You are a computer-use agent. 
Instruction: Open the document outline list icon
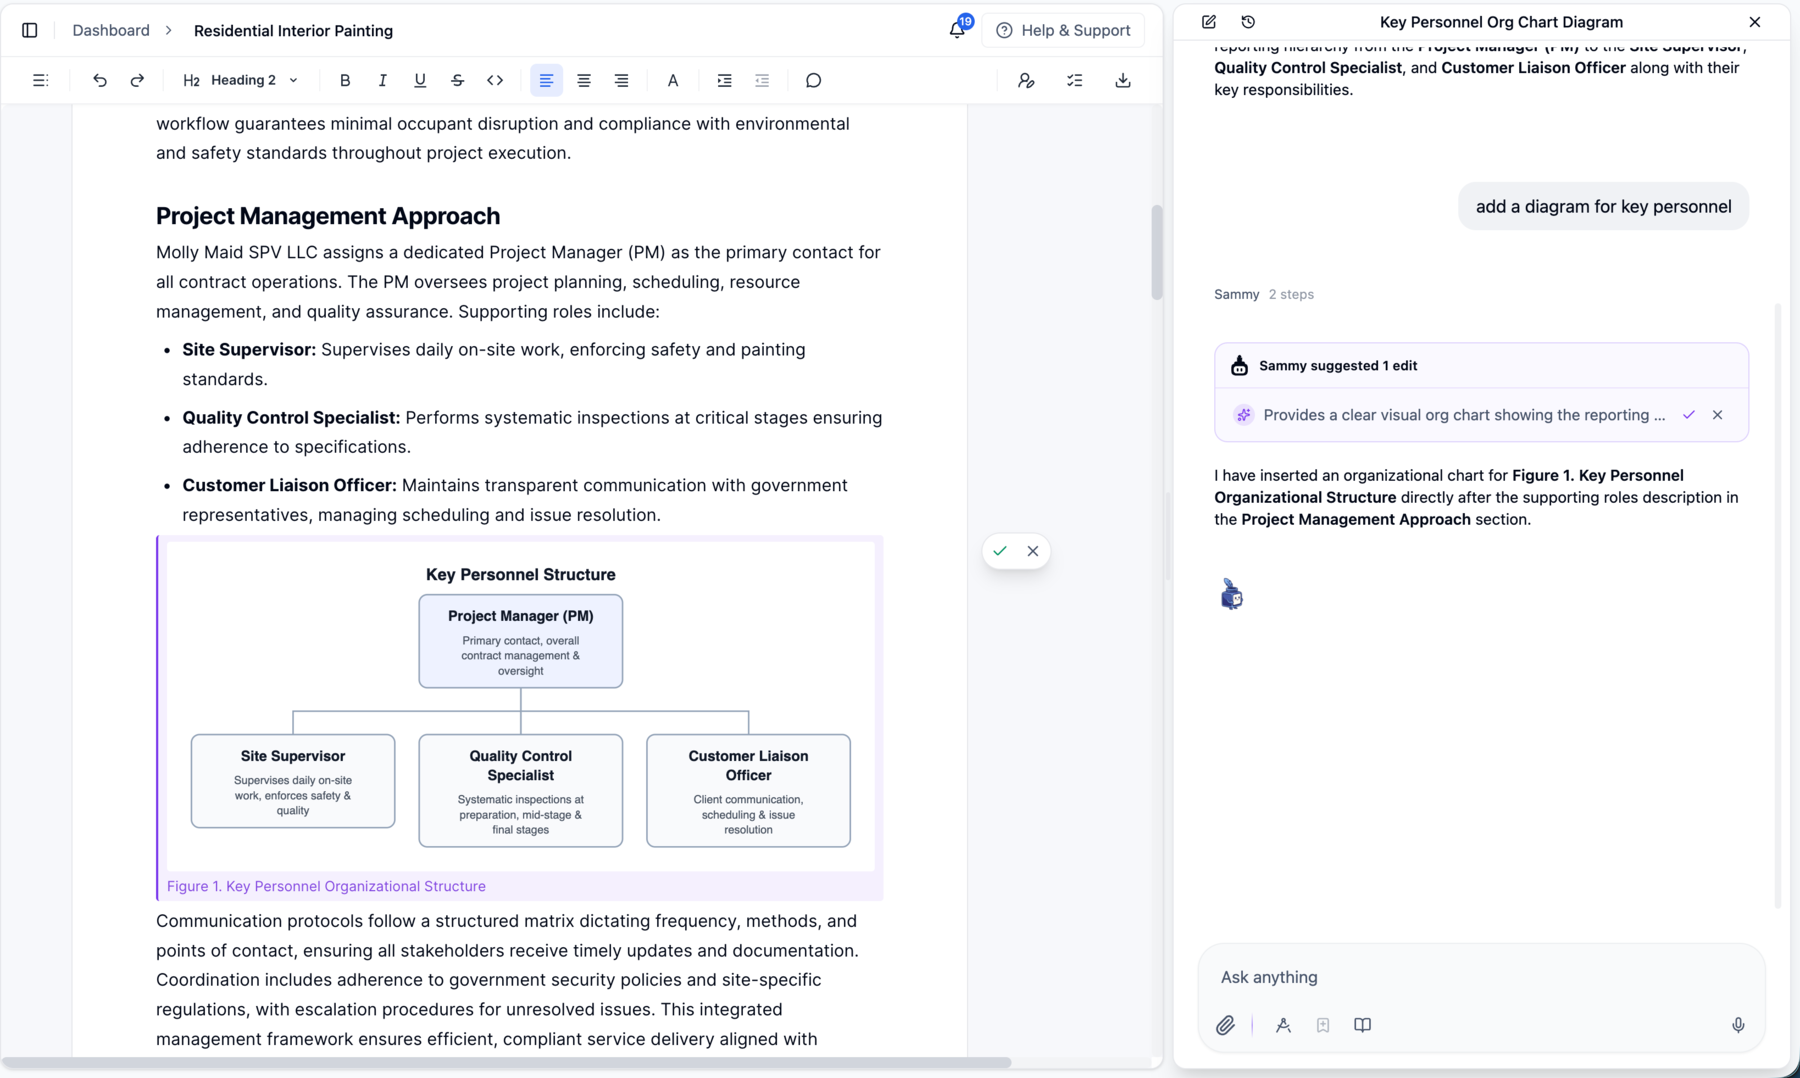tap(41, 80)
